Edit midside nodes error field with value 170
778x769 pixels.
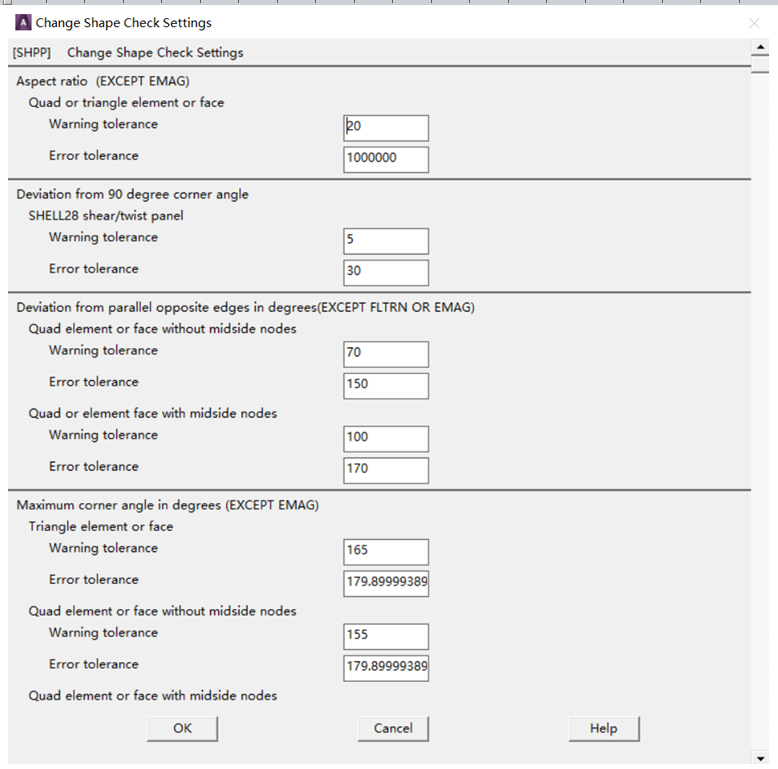click(x=386, y=470)
